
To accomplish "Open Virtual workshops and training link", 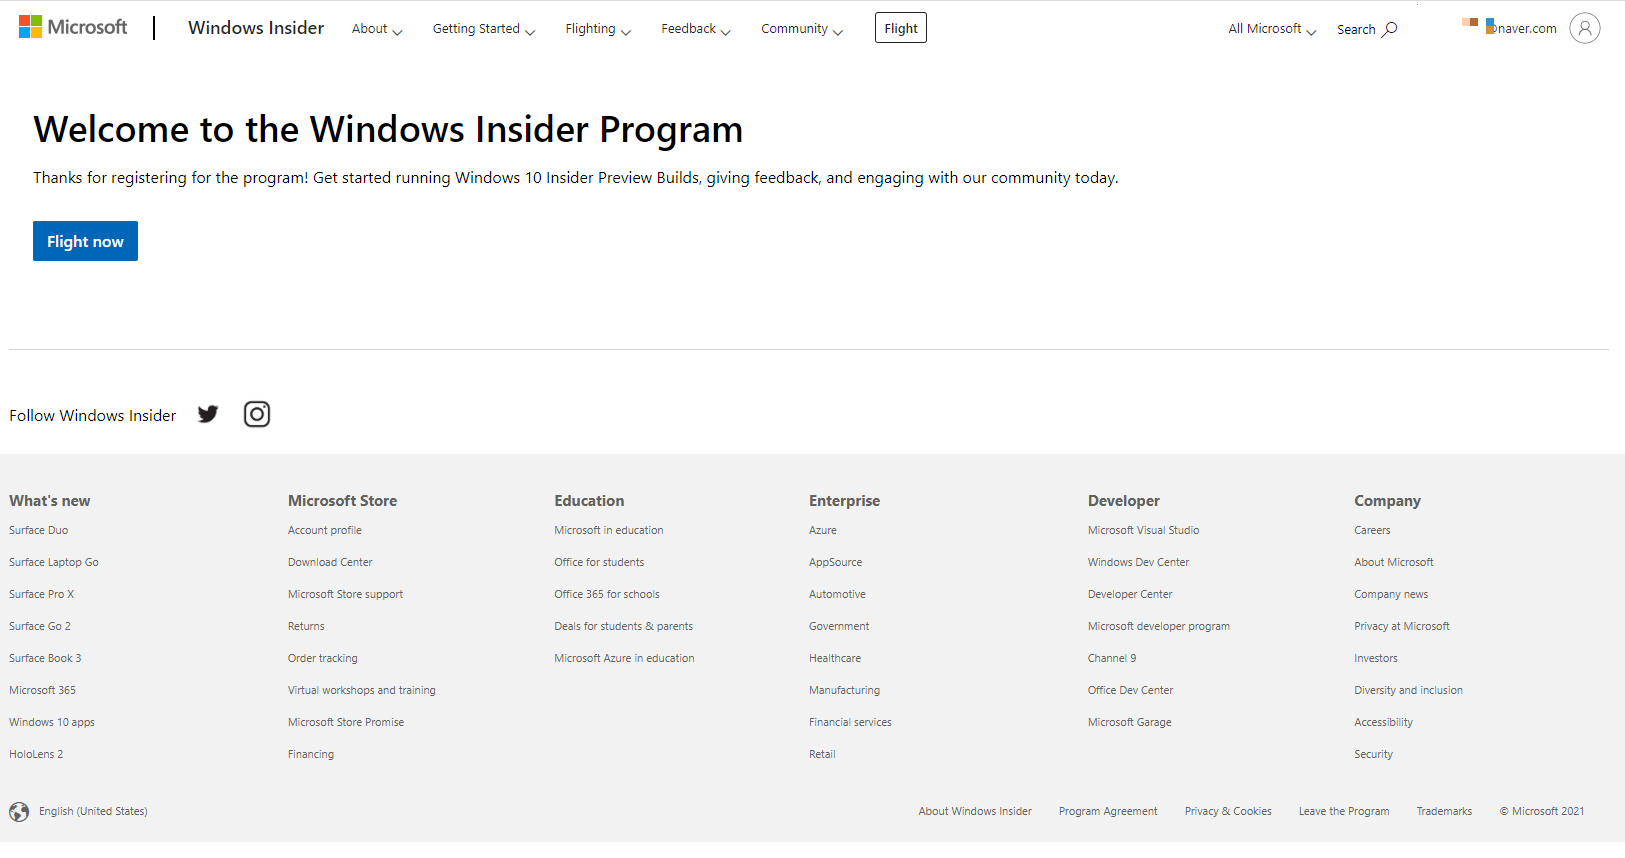I will [x=362, y=690].
